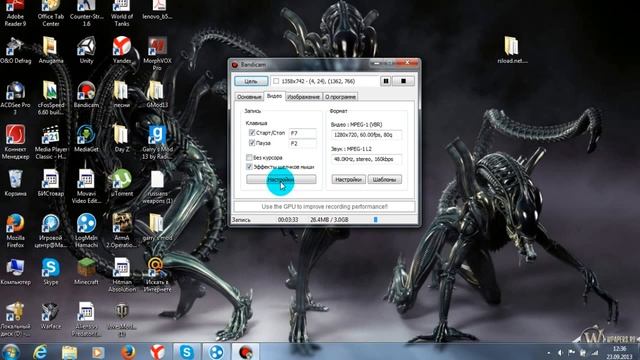Open the песни desktop folder
This screenshot has width=640, height=360.
coord(122,95)
